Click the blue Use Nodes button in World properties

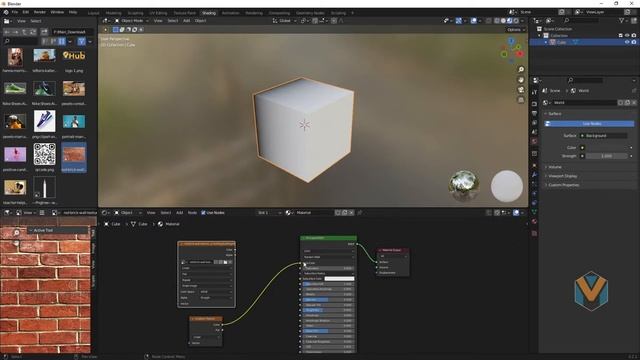[x=590, y=124]
